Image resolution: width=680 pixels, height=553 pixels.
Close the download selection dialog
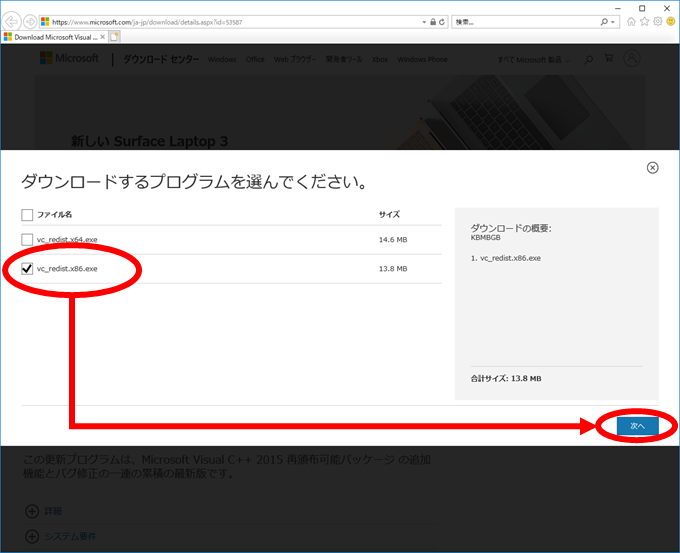coord(652,168)
